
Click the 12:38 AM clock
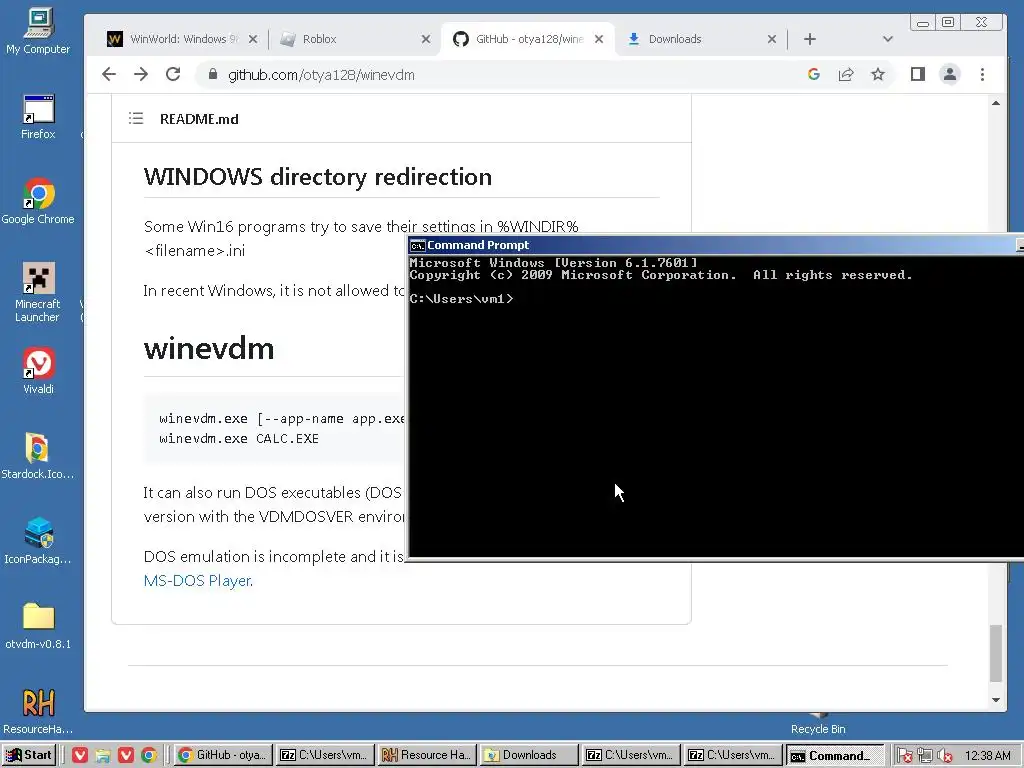pyautogui.click(x=988, y=756)
